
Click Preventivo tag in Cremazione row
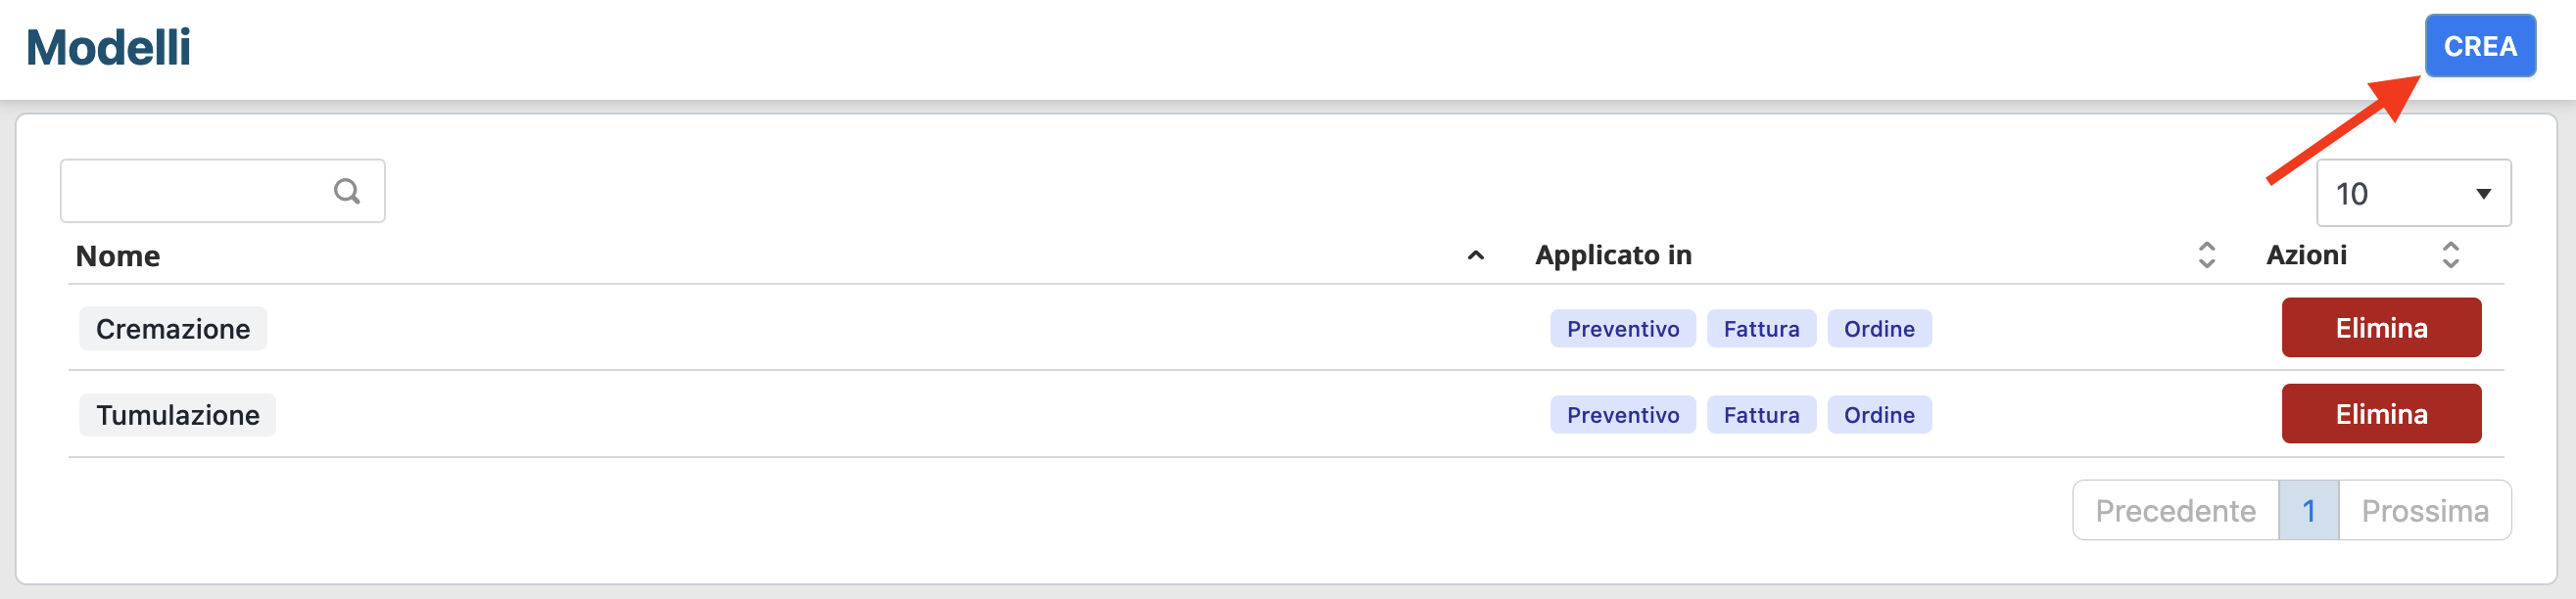1622,329
